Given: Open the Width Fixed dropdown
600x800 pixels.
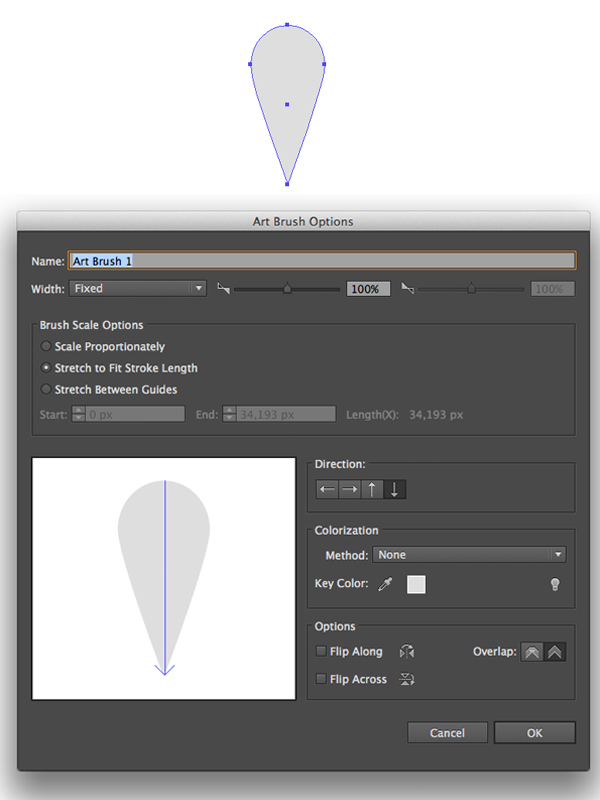Looking at the screenshot, I should [138, 288].
